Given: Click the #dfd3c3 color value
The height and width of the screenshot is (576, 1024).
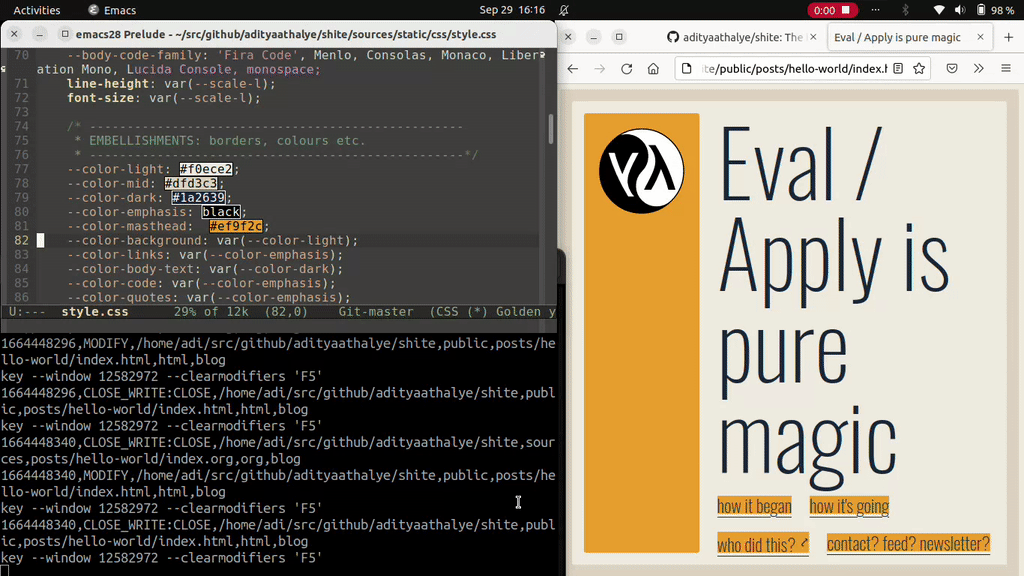Looking at the screenshot, I should point(191,184).
